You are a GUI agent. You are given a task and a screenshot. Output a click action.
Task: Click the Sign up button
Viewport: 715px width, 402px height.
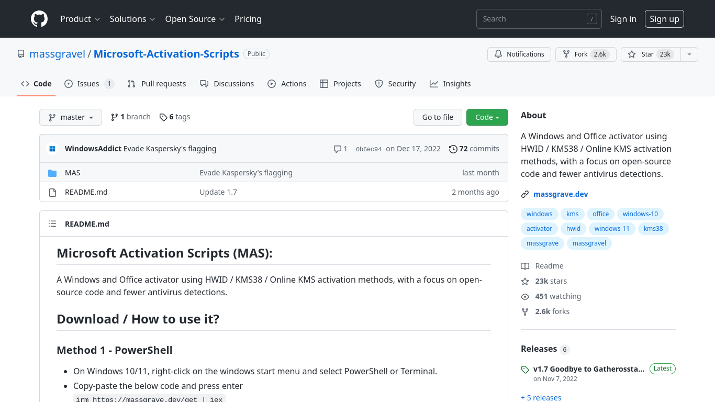point(664,19)
